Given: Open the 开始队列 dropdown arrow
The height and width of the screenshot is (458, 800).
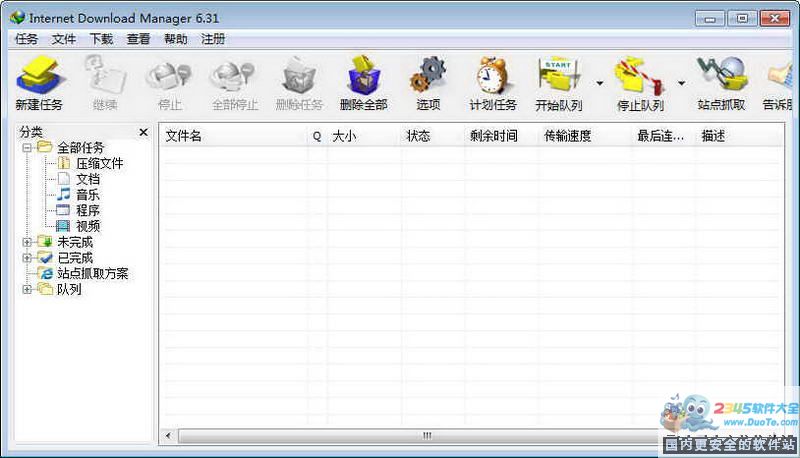Looking at the screenshot, I should [x=600, y=84].
